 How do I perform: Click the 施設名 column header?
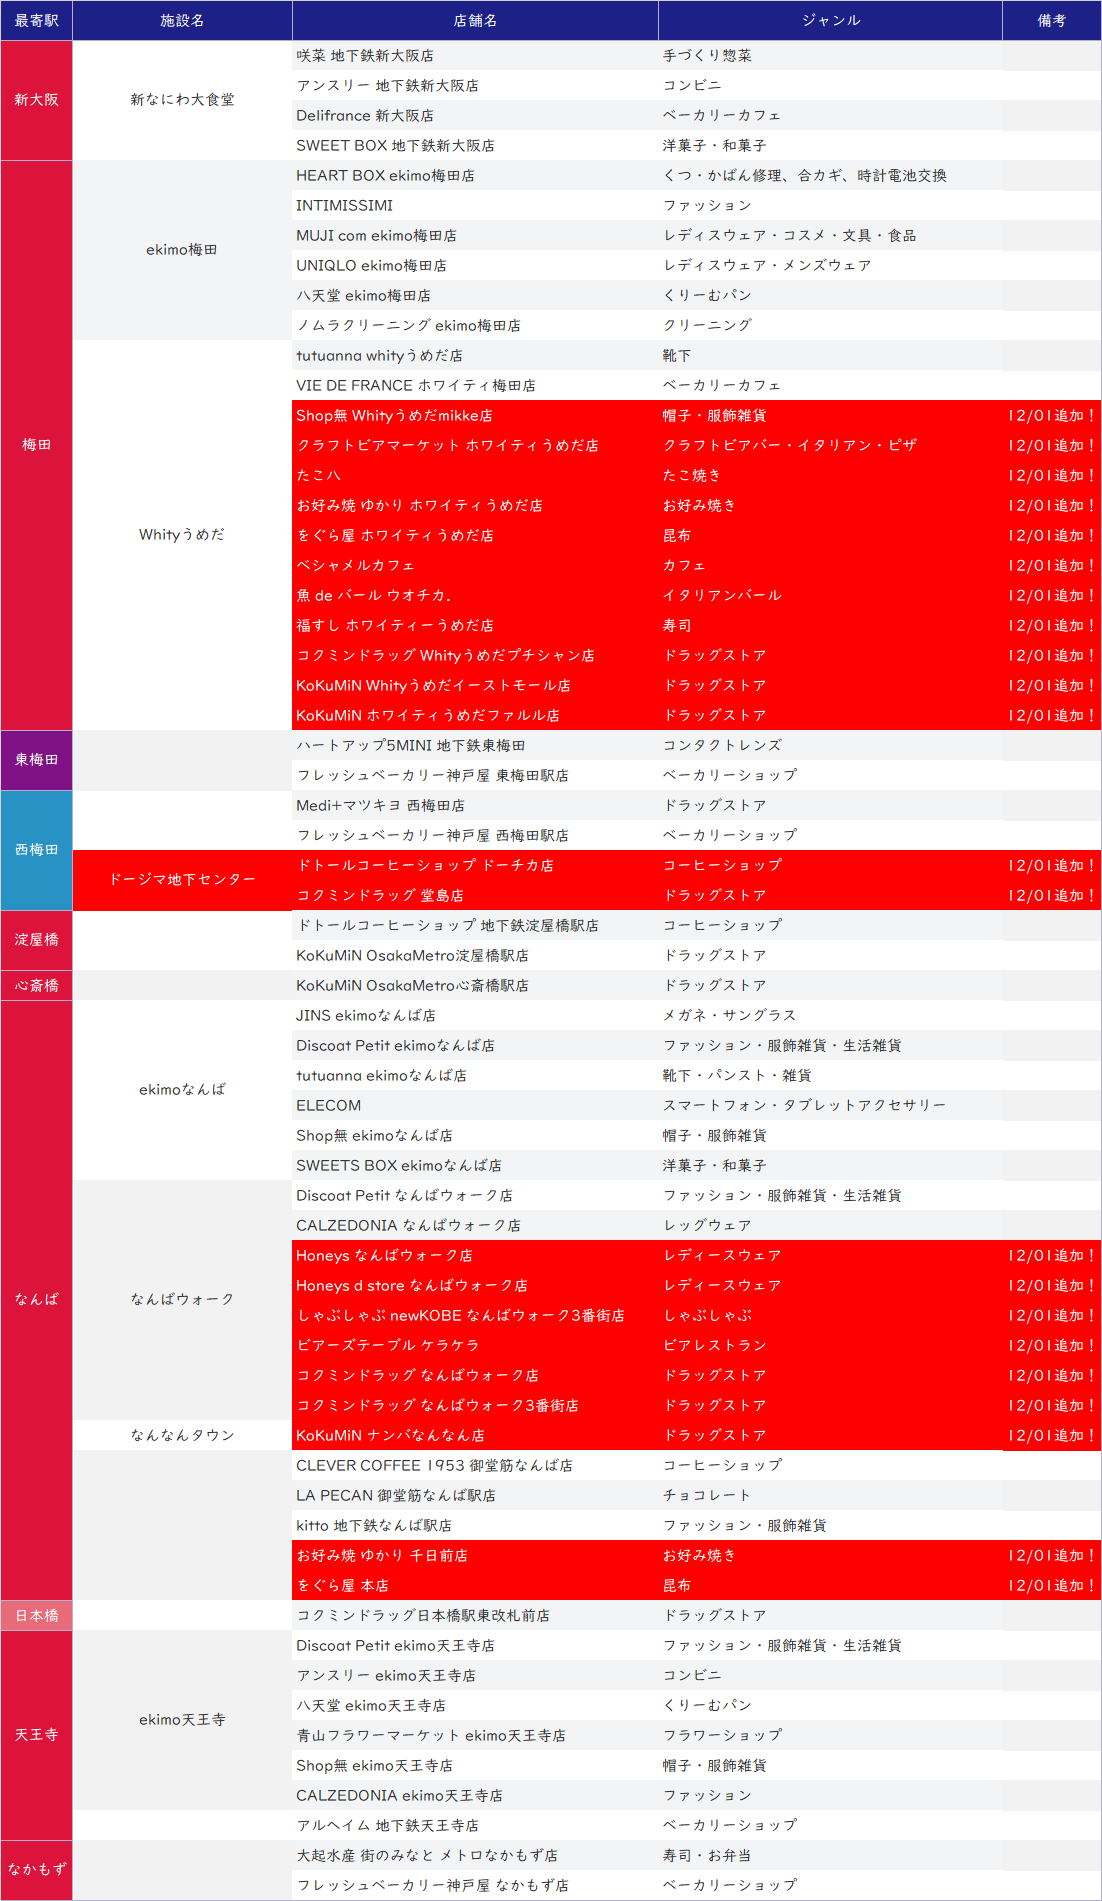182,20
